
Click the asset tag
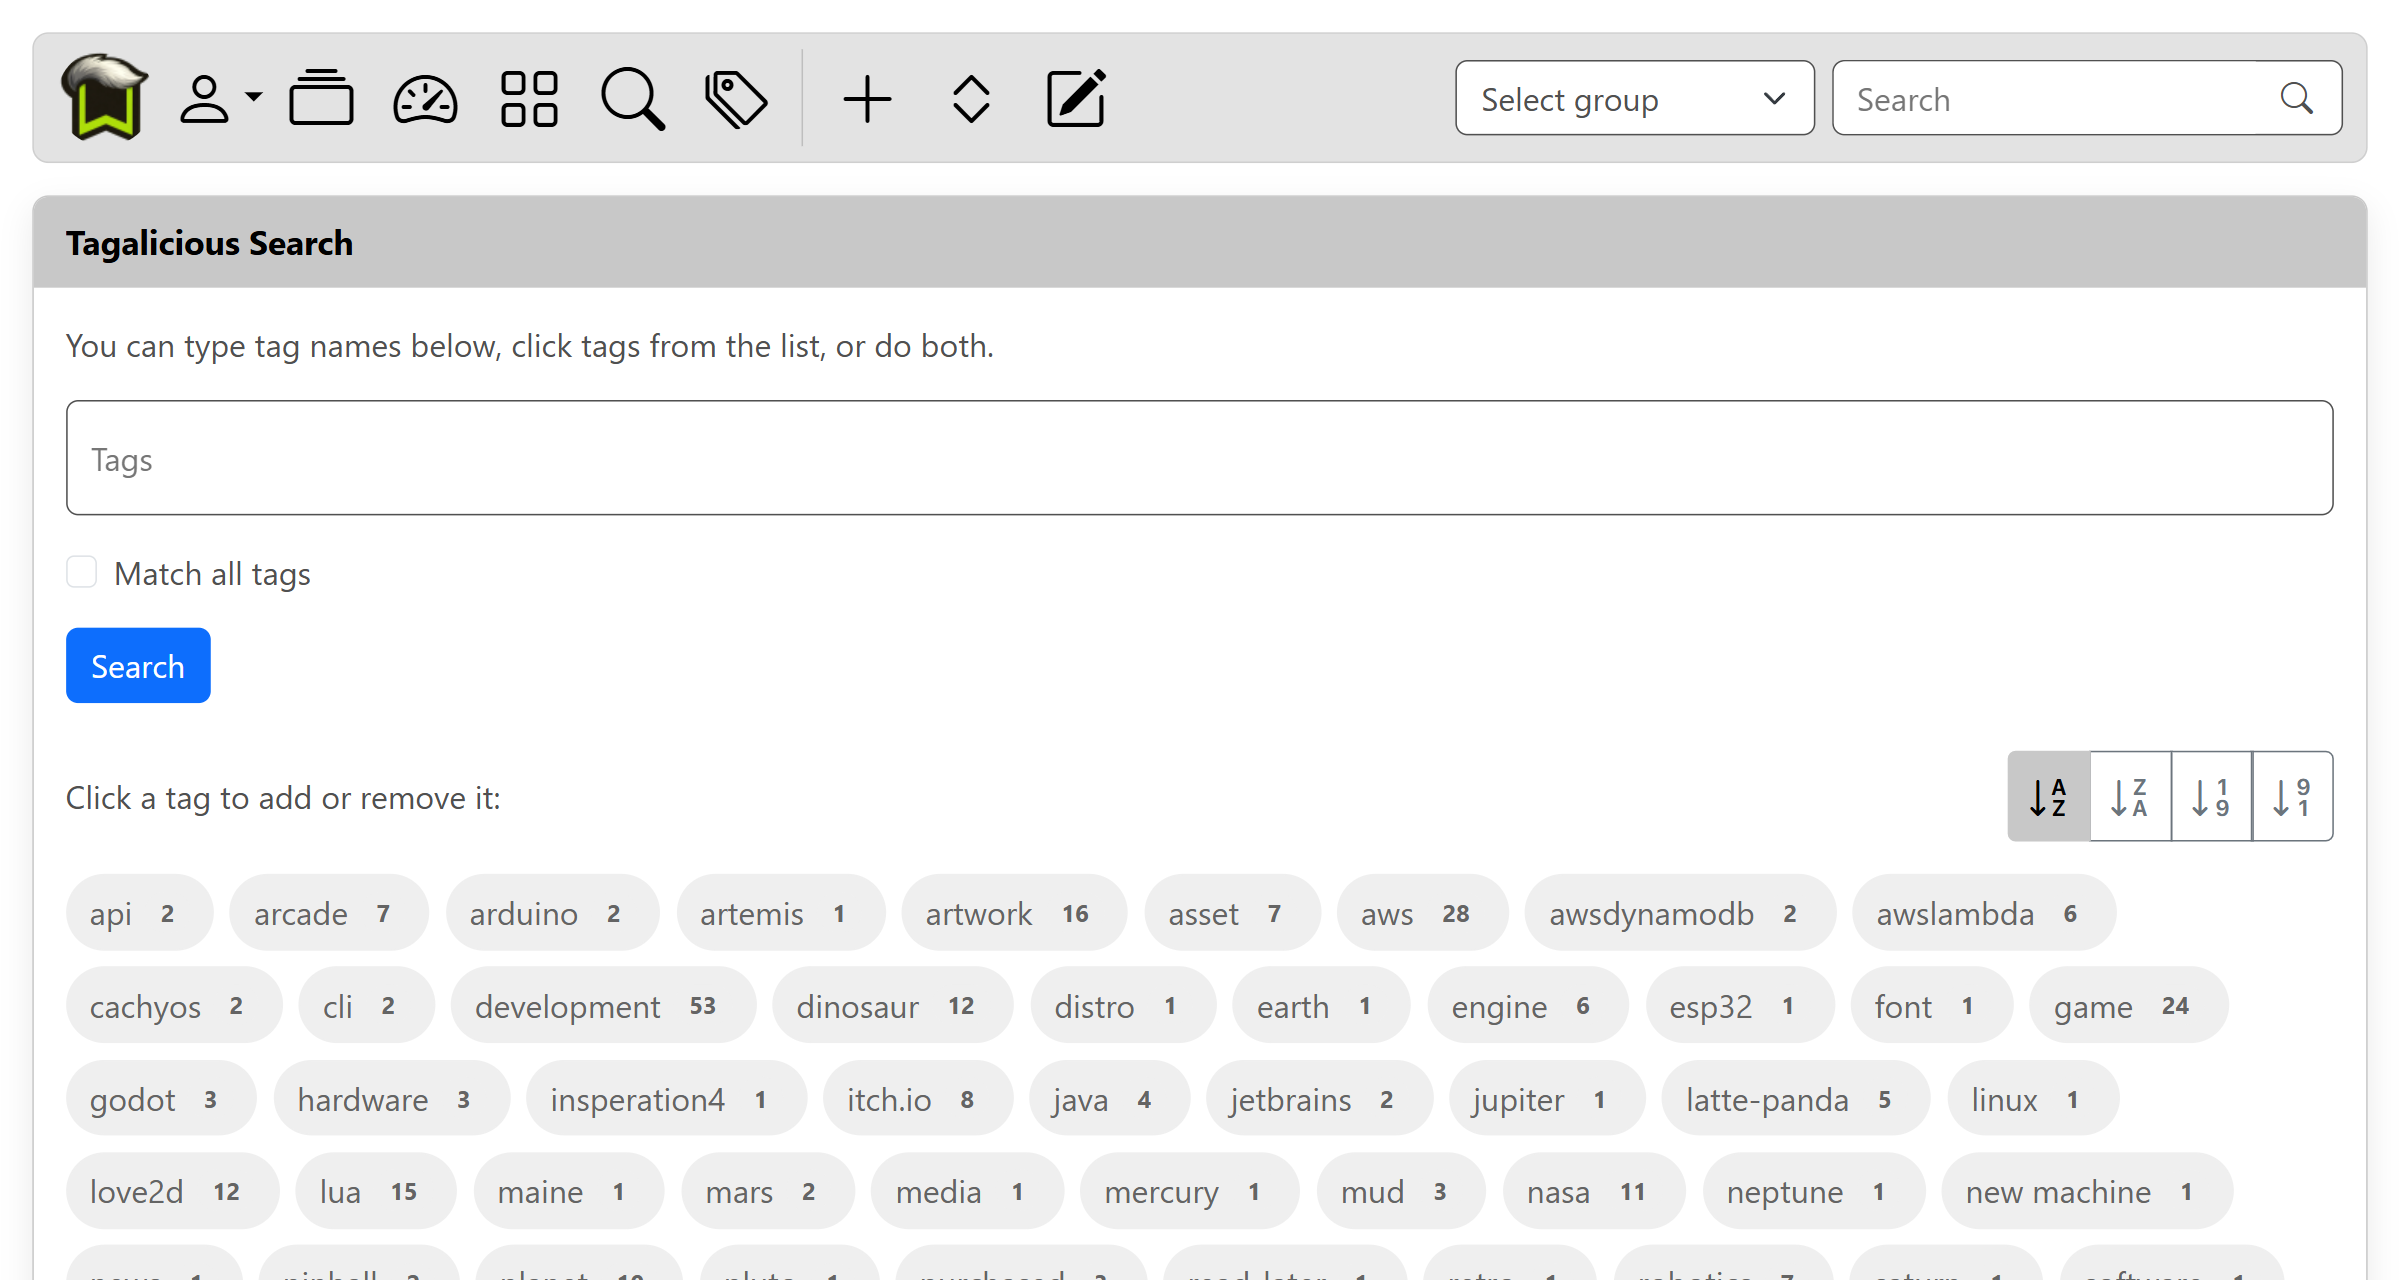pos(1232,913)
